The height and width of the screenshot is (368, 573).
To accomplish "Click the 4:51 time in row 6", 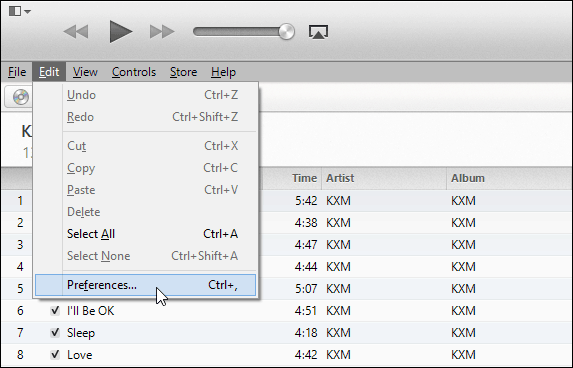I will pyautogui.click(x=306, y=311).
